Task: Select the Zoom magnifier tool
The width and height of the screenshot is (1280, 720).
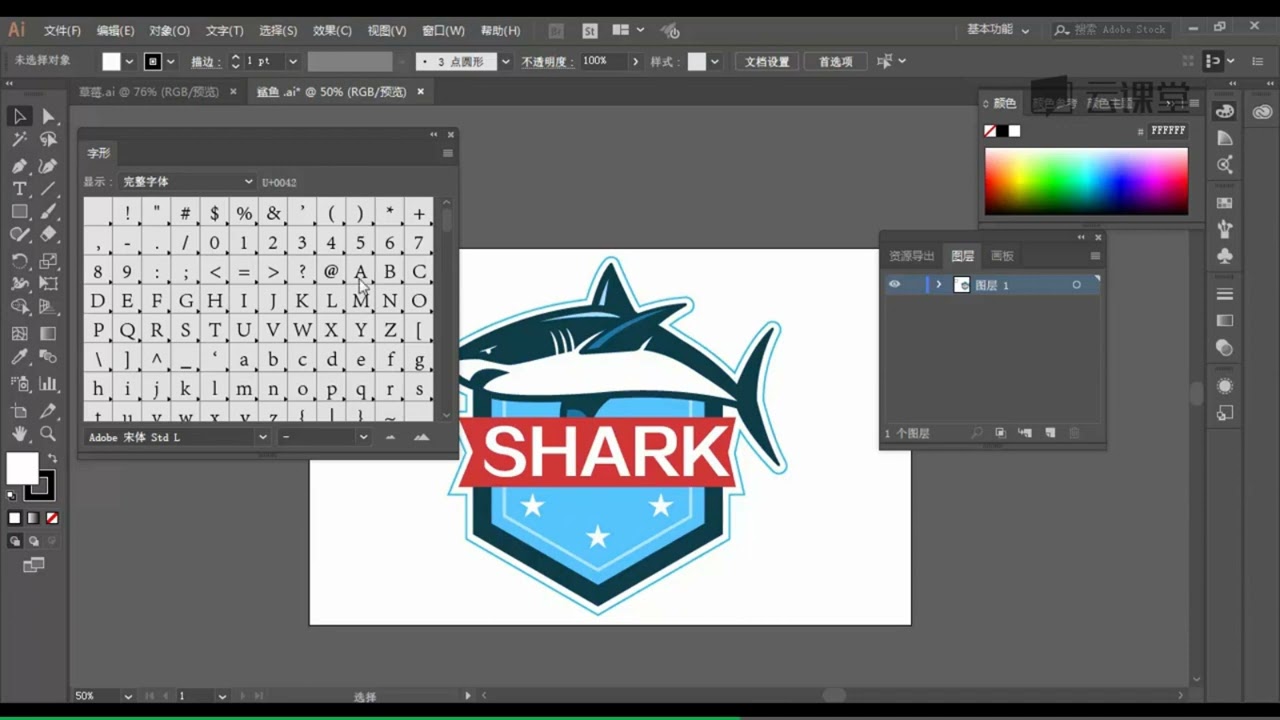Action: pyautogui.click(x=48, y=434)
